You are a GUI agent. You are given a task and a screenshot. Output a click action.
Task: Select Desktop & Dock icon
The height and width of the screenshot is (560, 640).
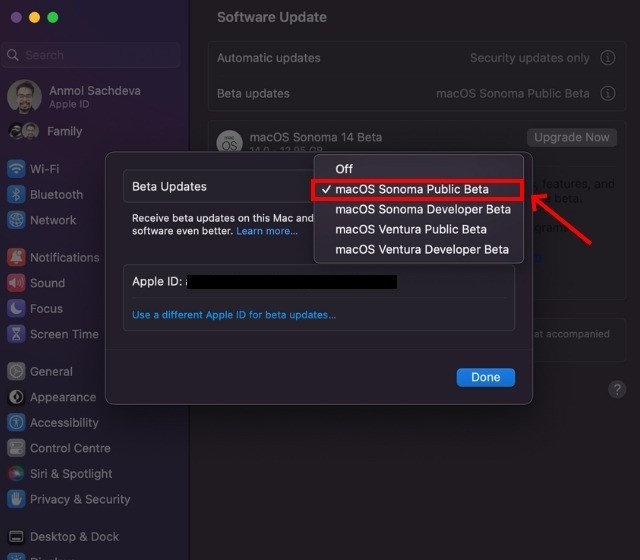(16, 537)
